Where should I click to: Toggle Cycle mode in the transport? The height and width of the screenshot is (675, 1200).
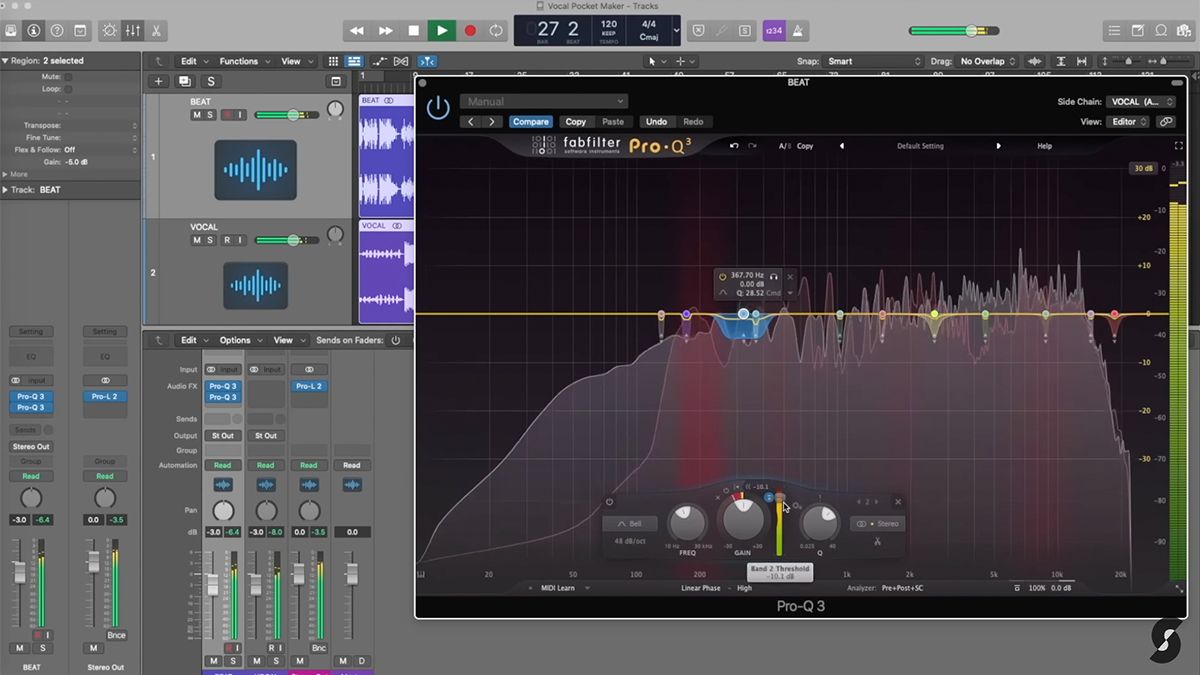pyautogui.click(x=497, y=31)
